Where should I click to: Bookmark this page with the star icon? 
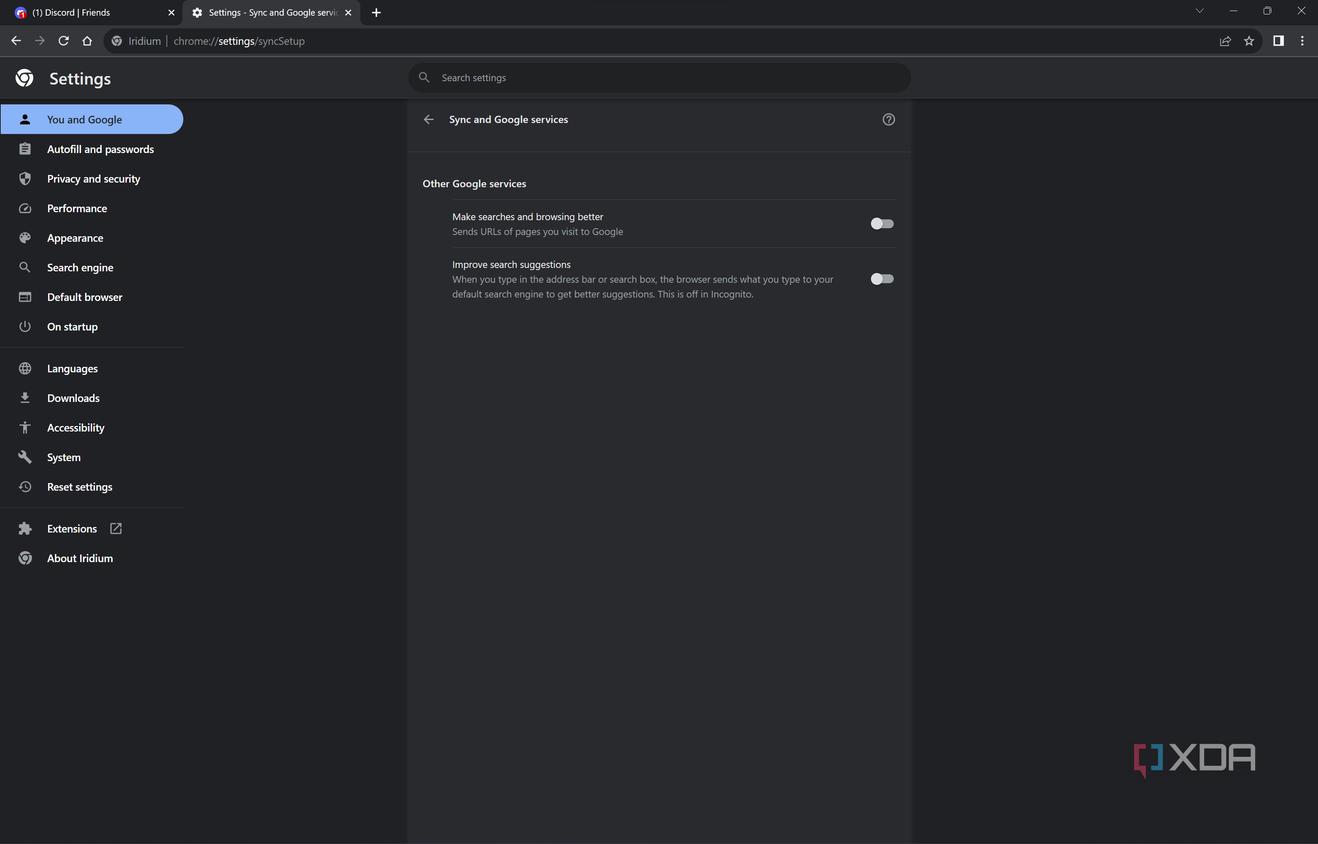(1249, 41)
